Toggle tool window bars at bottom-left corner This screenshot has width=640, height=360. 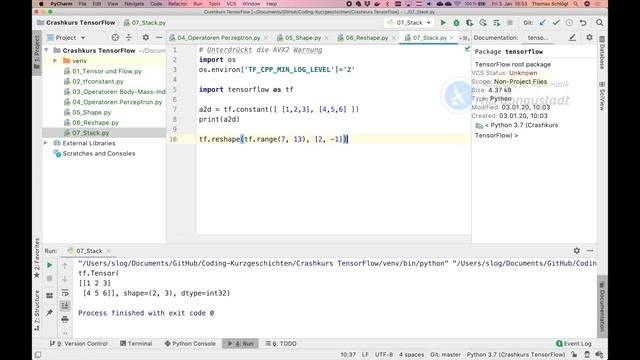point(38,355)
